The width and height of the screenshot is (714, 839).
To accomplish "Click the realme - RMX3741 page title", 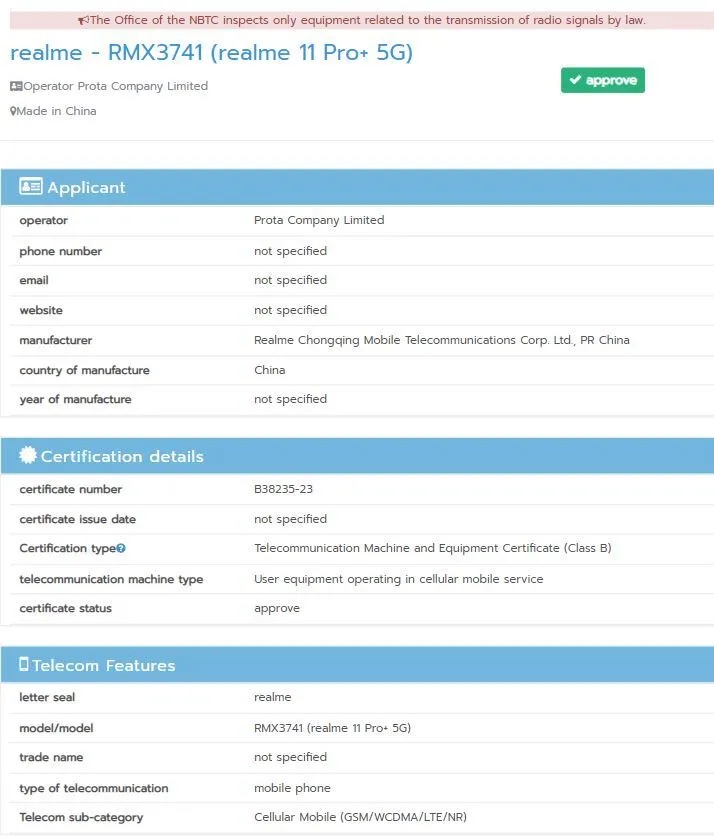I will coord(211,53).
